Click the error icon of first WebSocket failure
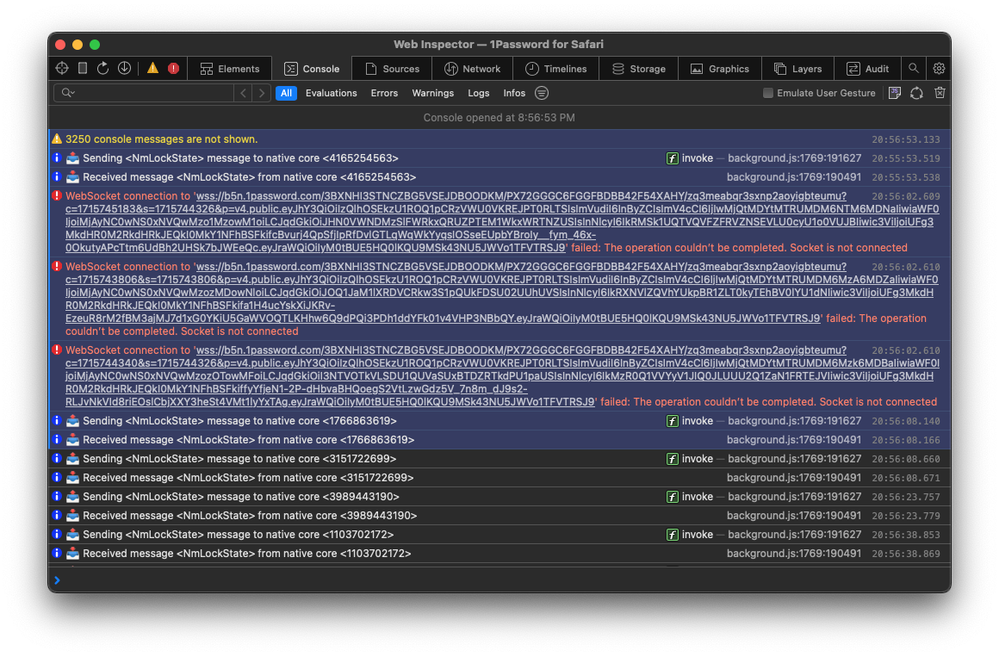 [x=57, y=196]
